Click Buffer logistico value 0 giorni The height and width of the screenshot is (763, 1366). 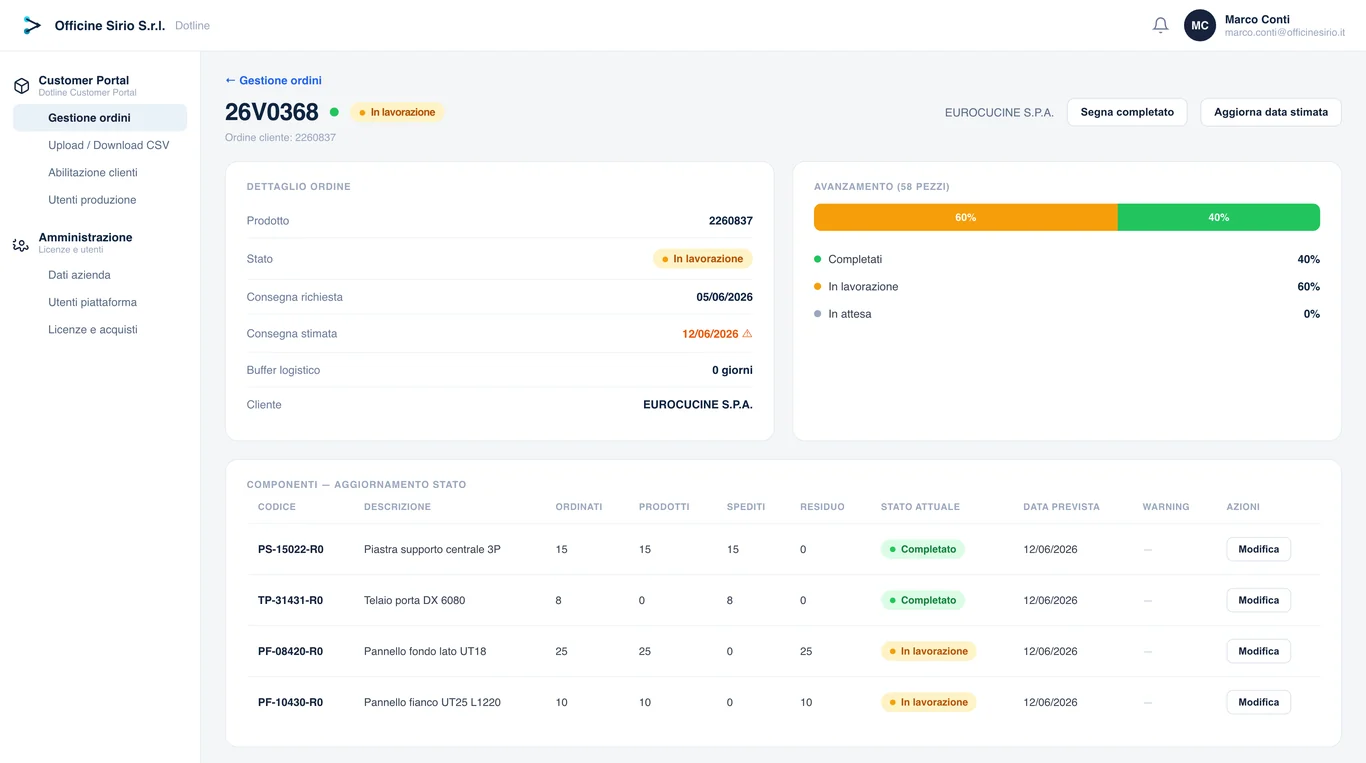732,370
